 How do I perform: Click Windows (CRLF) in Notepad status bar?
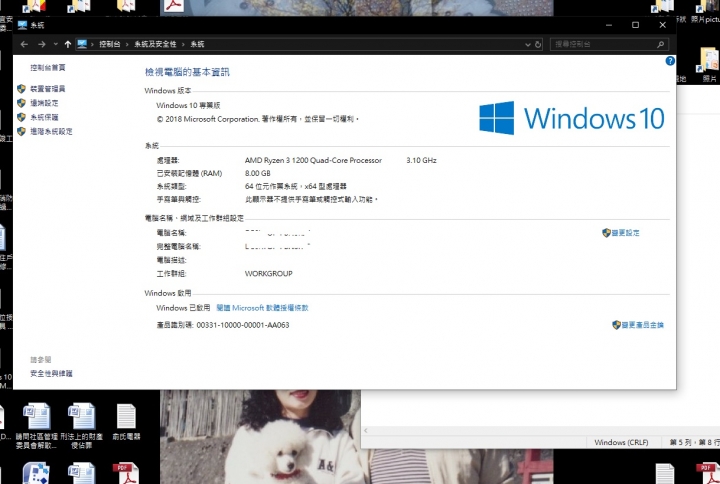621,442
